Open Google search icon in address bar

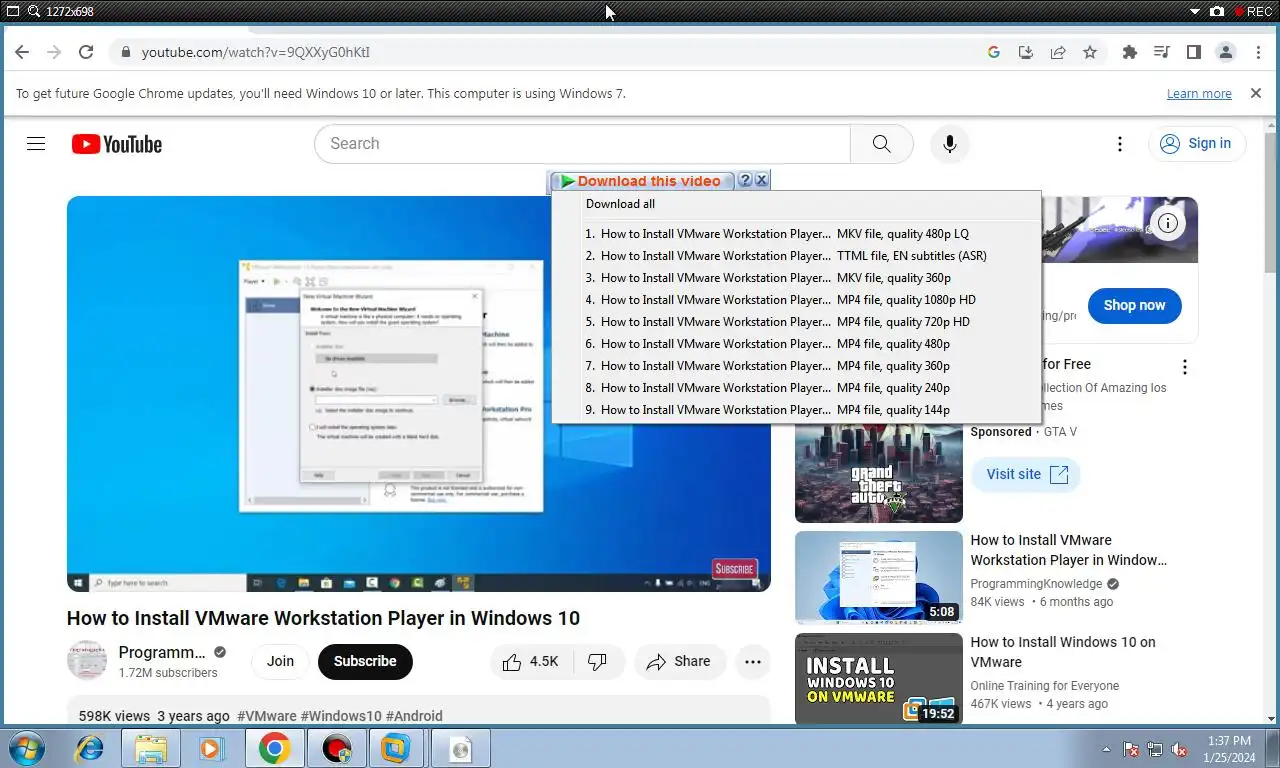coord(994,52)
